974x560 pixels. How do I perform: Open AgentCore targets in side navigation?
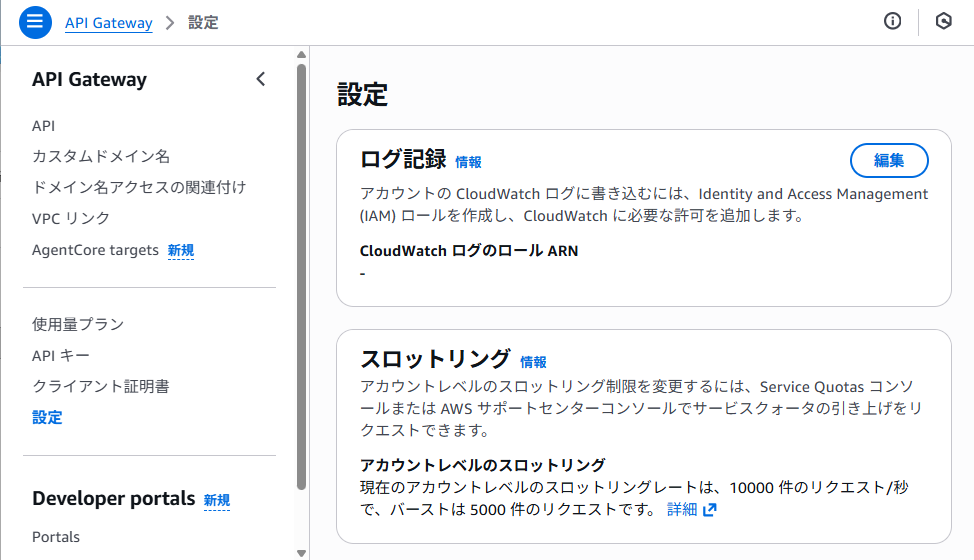point(95,250)
